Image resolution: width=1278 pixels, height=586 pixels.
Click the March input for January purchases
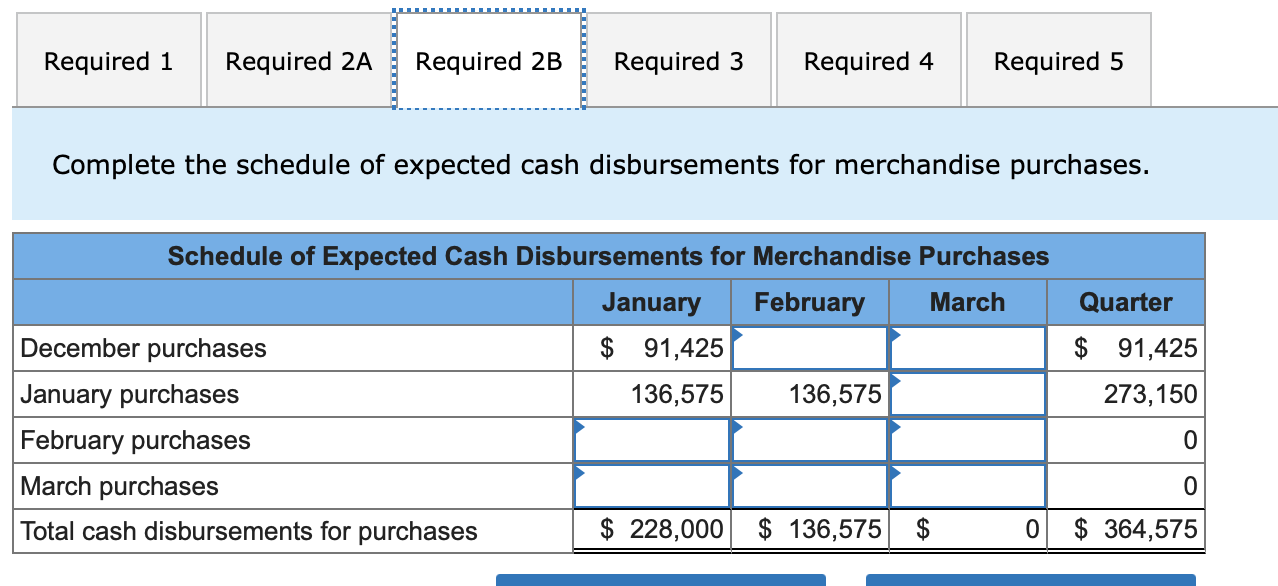(x=967, y=393)
